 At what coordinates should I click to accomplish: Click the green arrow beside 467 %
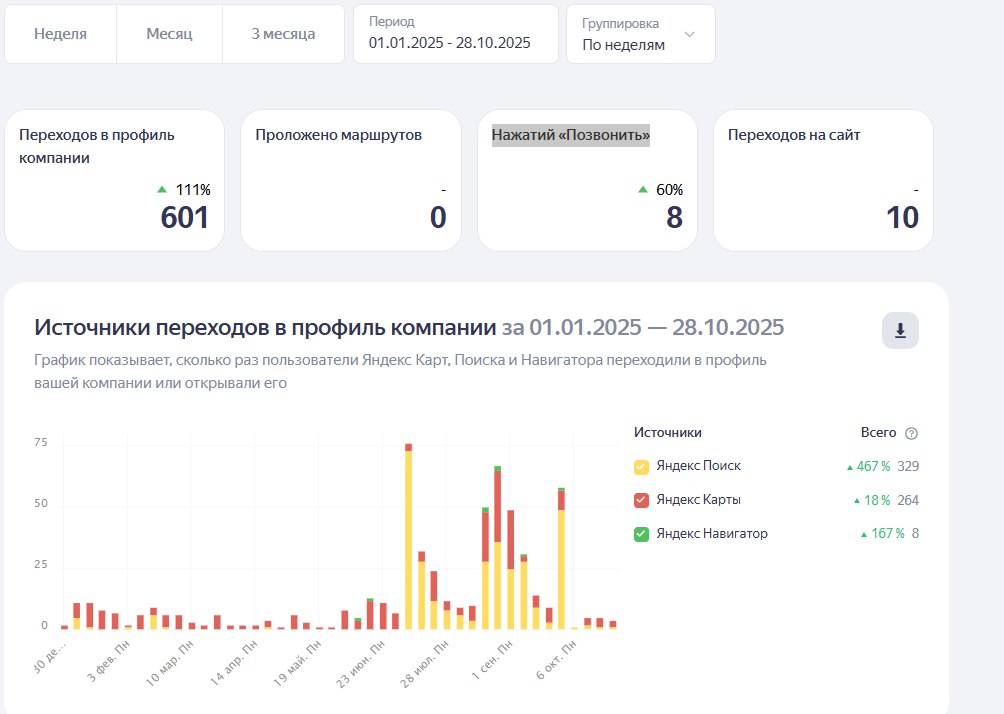click(x=850, y=467)
